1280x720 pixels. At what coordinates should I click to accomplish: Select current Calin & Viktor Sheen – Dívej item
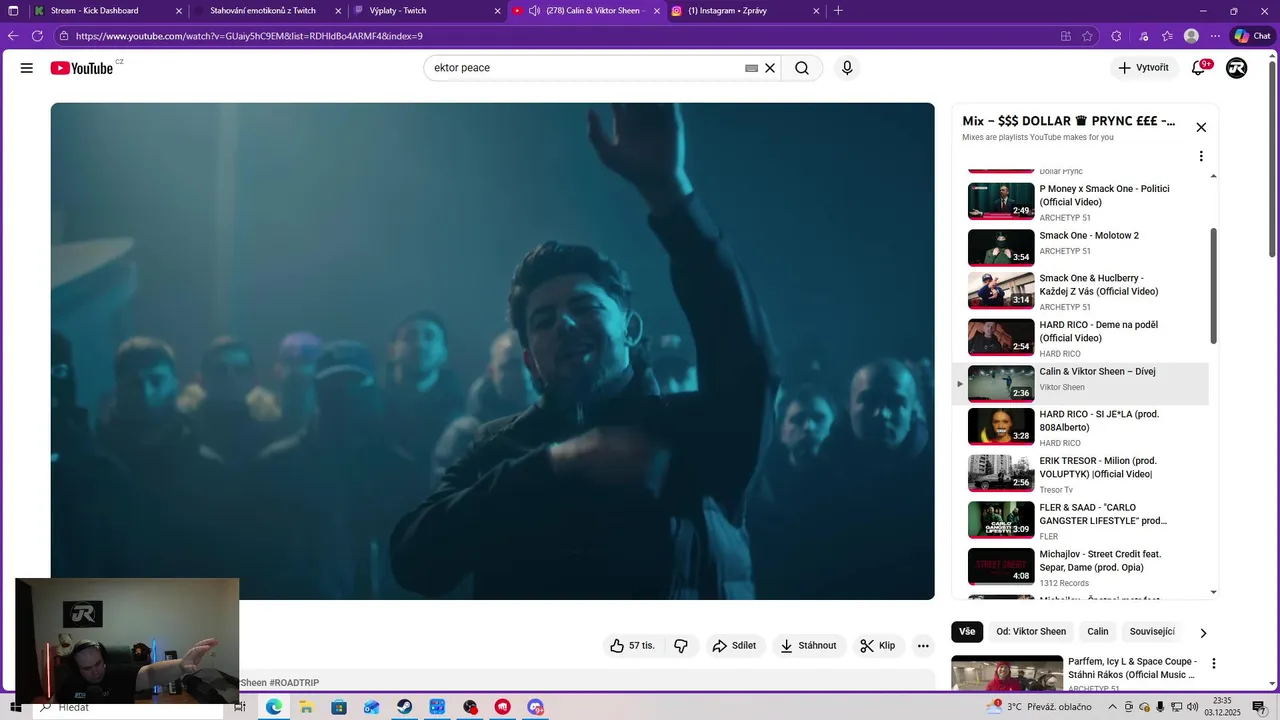pos(1080,383)
